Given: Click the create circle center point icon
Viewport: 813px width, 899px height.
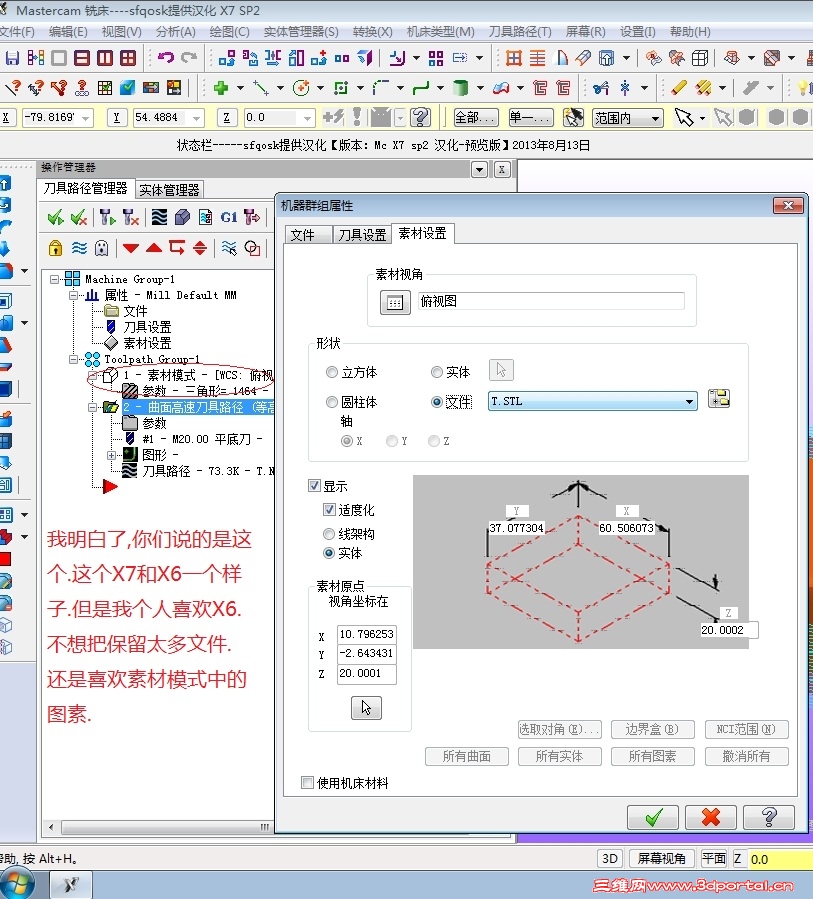Looking at the screenshot, I should (x=301, y=88).
